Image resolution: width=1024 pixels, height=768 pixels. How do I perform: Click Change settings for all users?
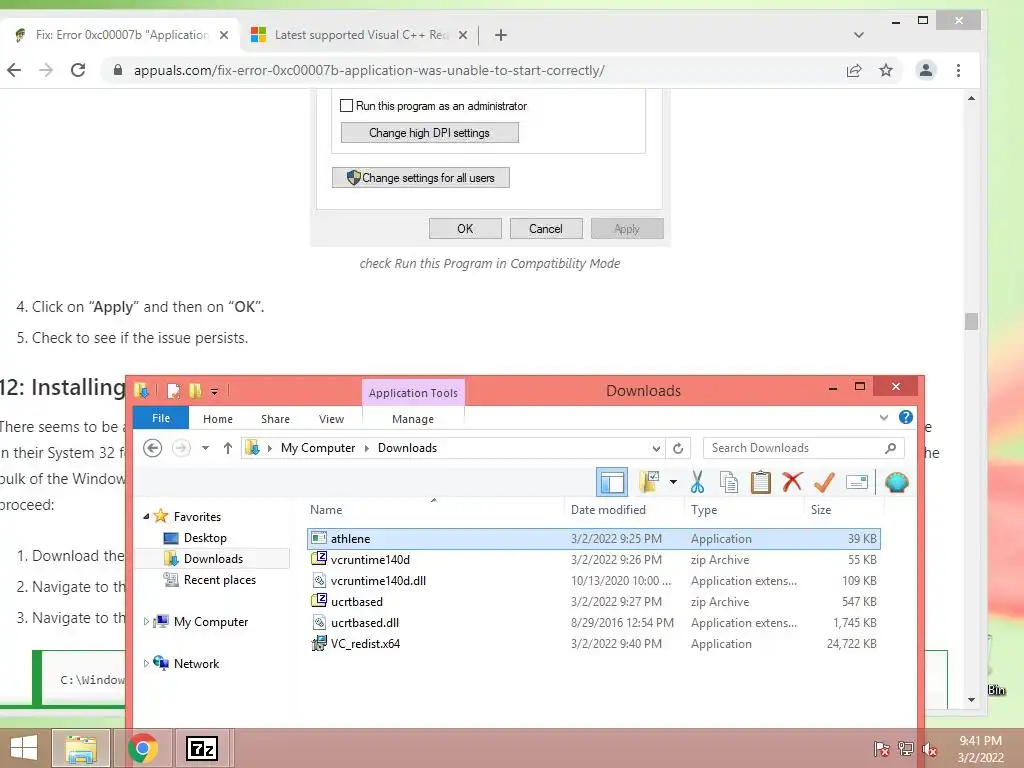(x=421, y=178)
